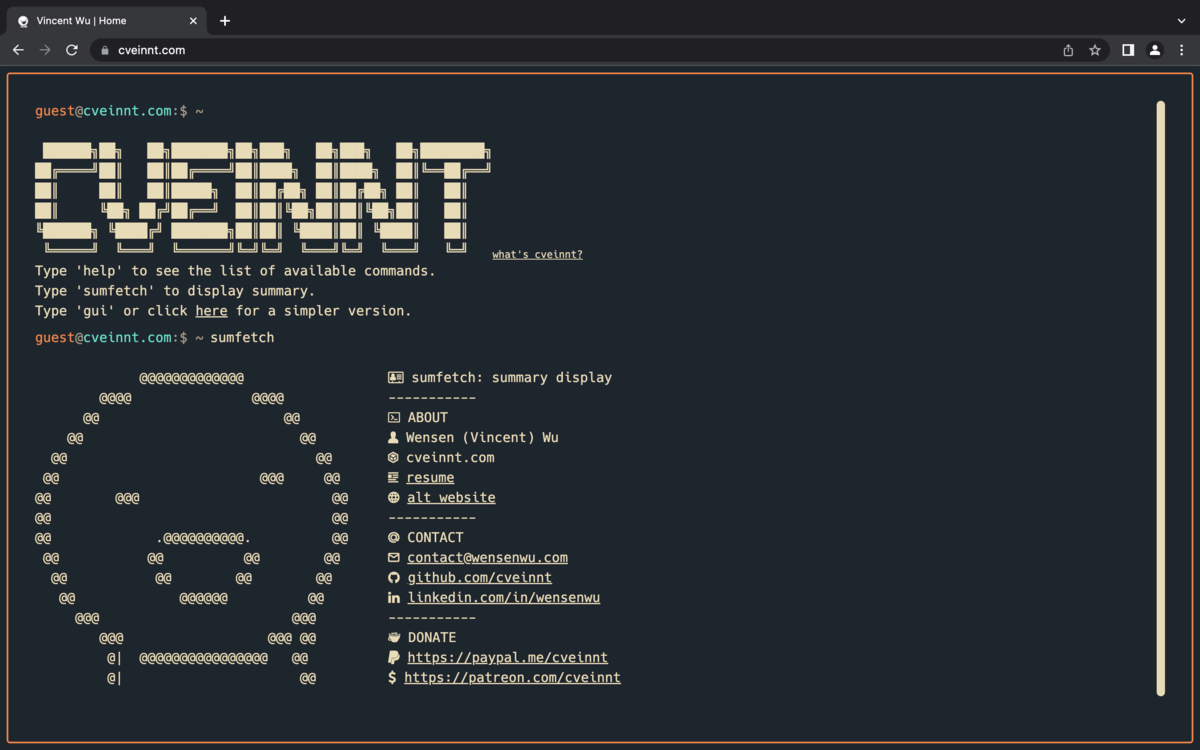Star the page with the bookmark icon
1200x750 pixels.
1094,49
